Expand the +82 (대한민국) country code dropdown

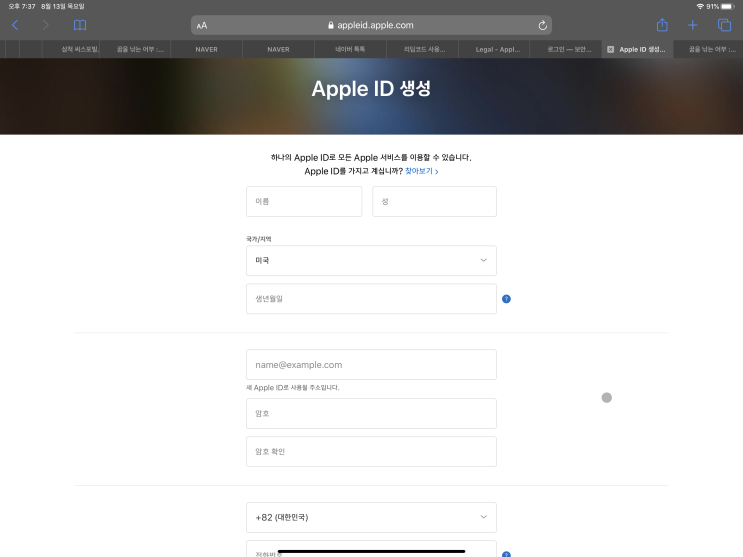pos(371,517)
